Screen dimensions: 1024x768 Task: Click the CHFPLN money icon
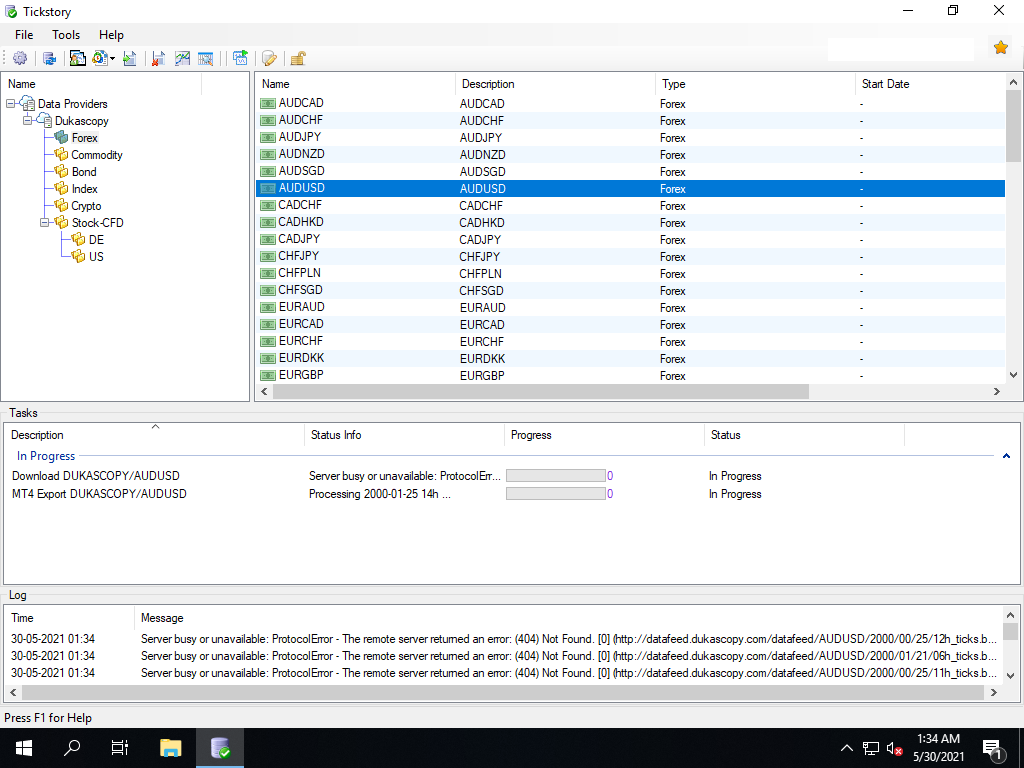pyautogui.click(x=268, y=274)
